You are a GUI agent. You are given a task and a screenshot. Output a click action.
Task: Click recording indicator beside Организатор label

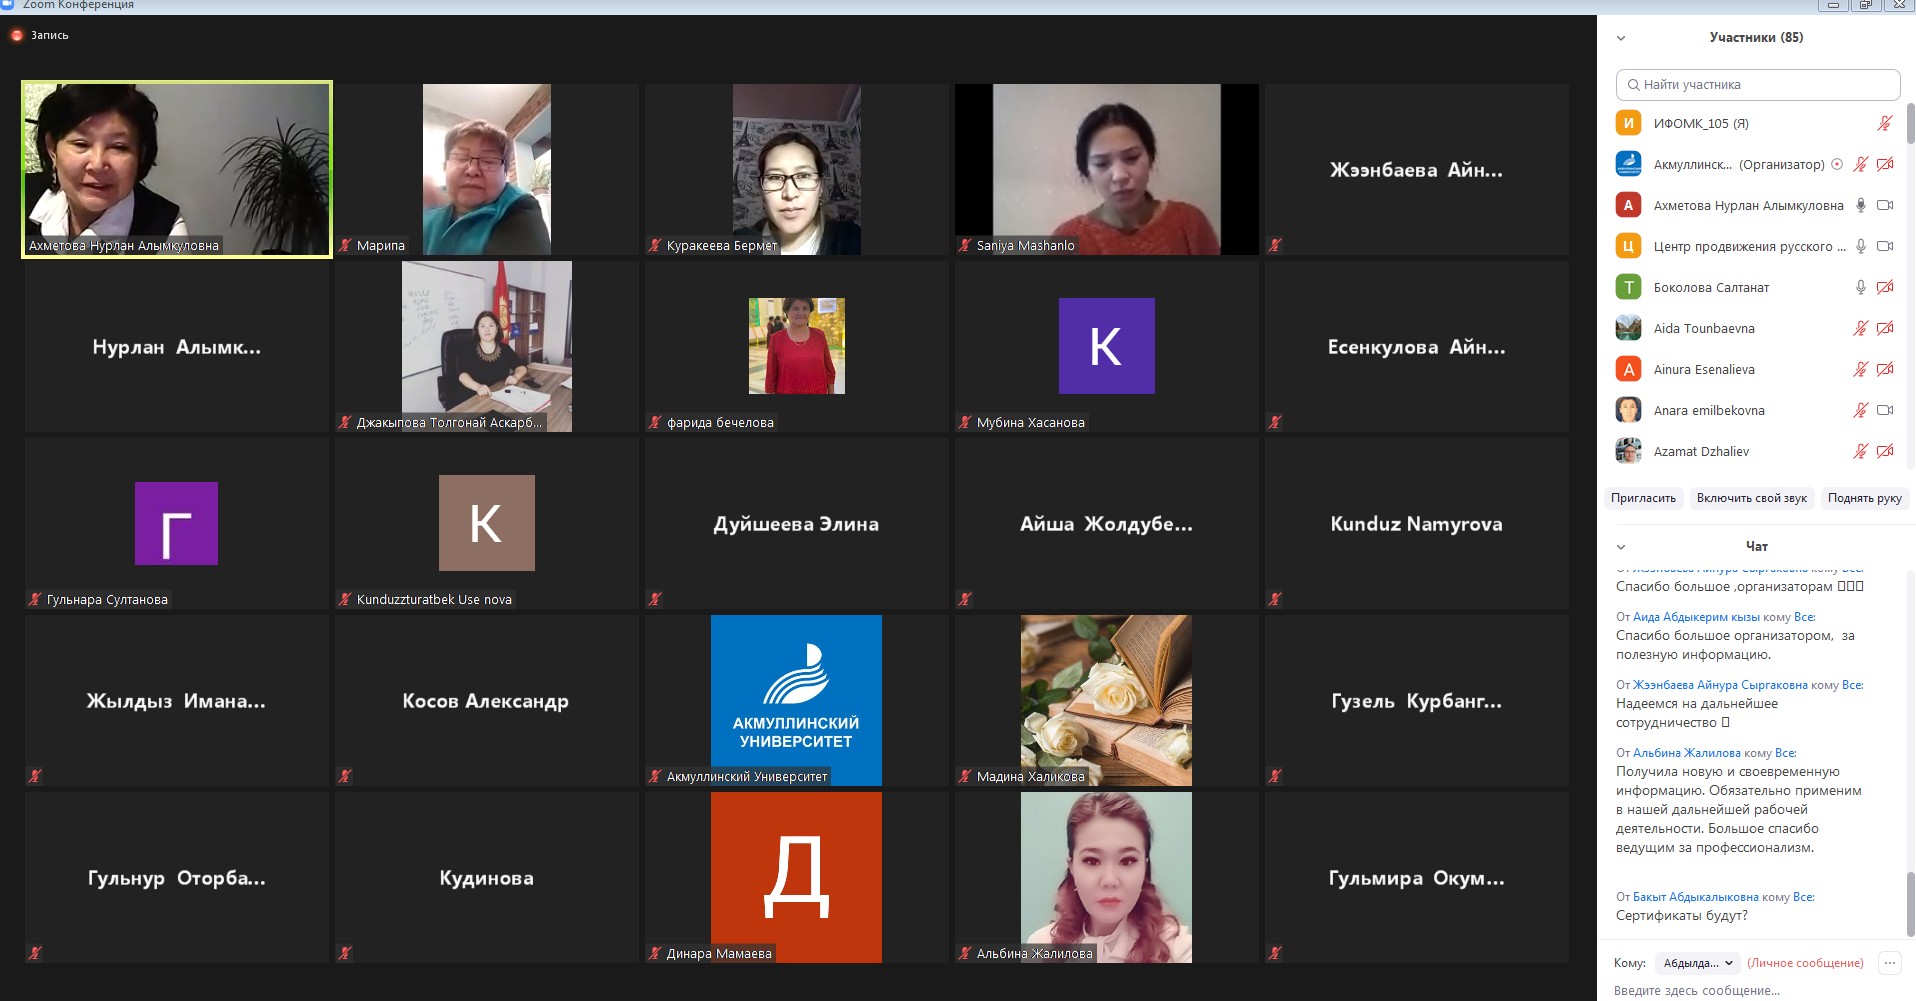tap(1837, 165)
